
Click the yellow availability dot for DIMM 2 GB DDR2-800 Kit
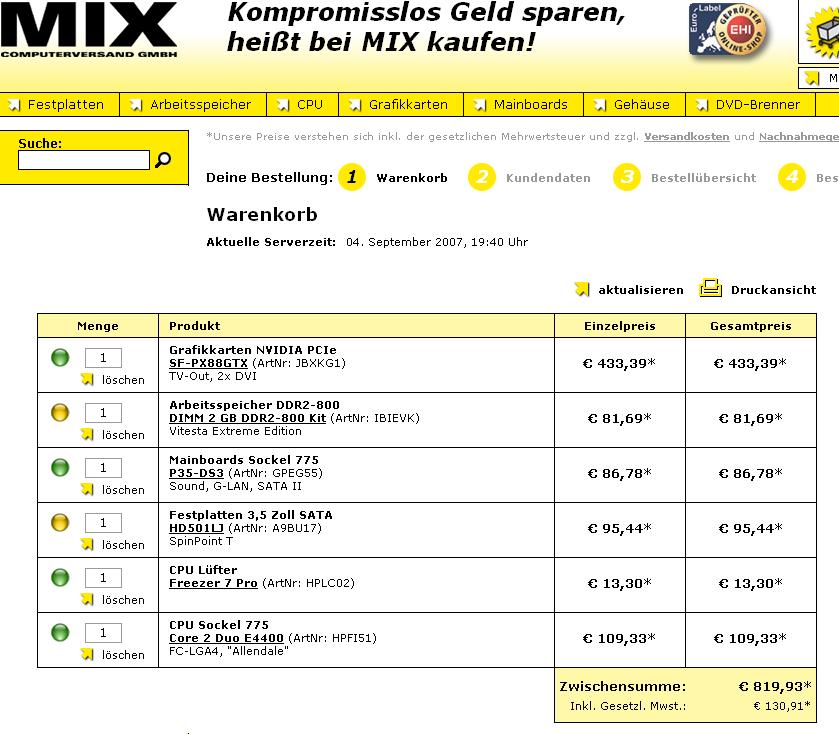60,412
